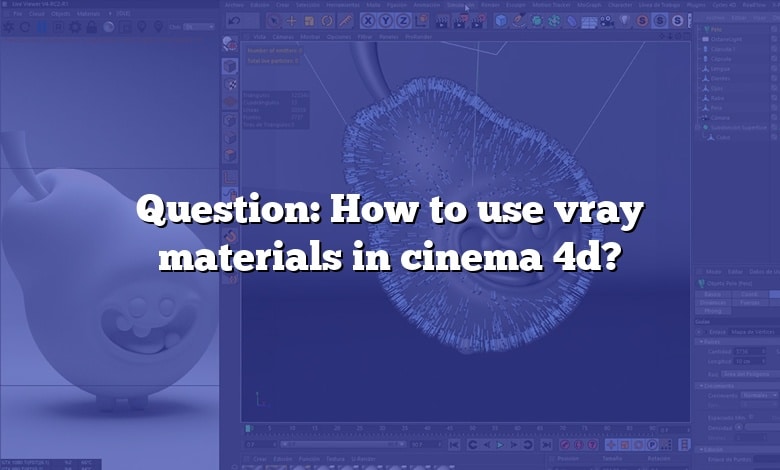Toggle visibility checkbox for Cámara object

(774, 117)
